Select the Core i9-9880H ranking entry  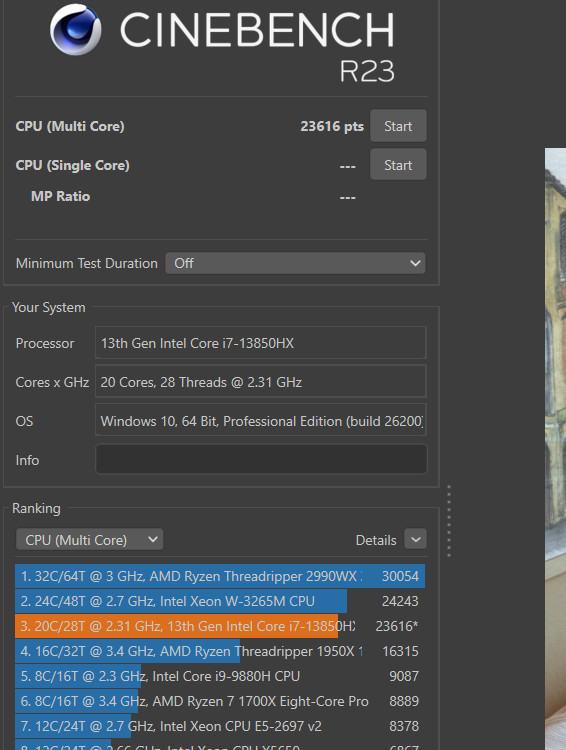(220, 676)
